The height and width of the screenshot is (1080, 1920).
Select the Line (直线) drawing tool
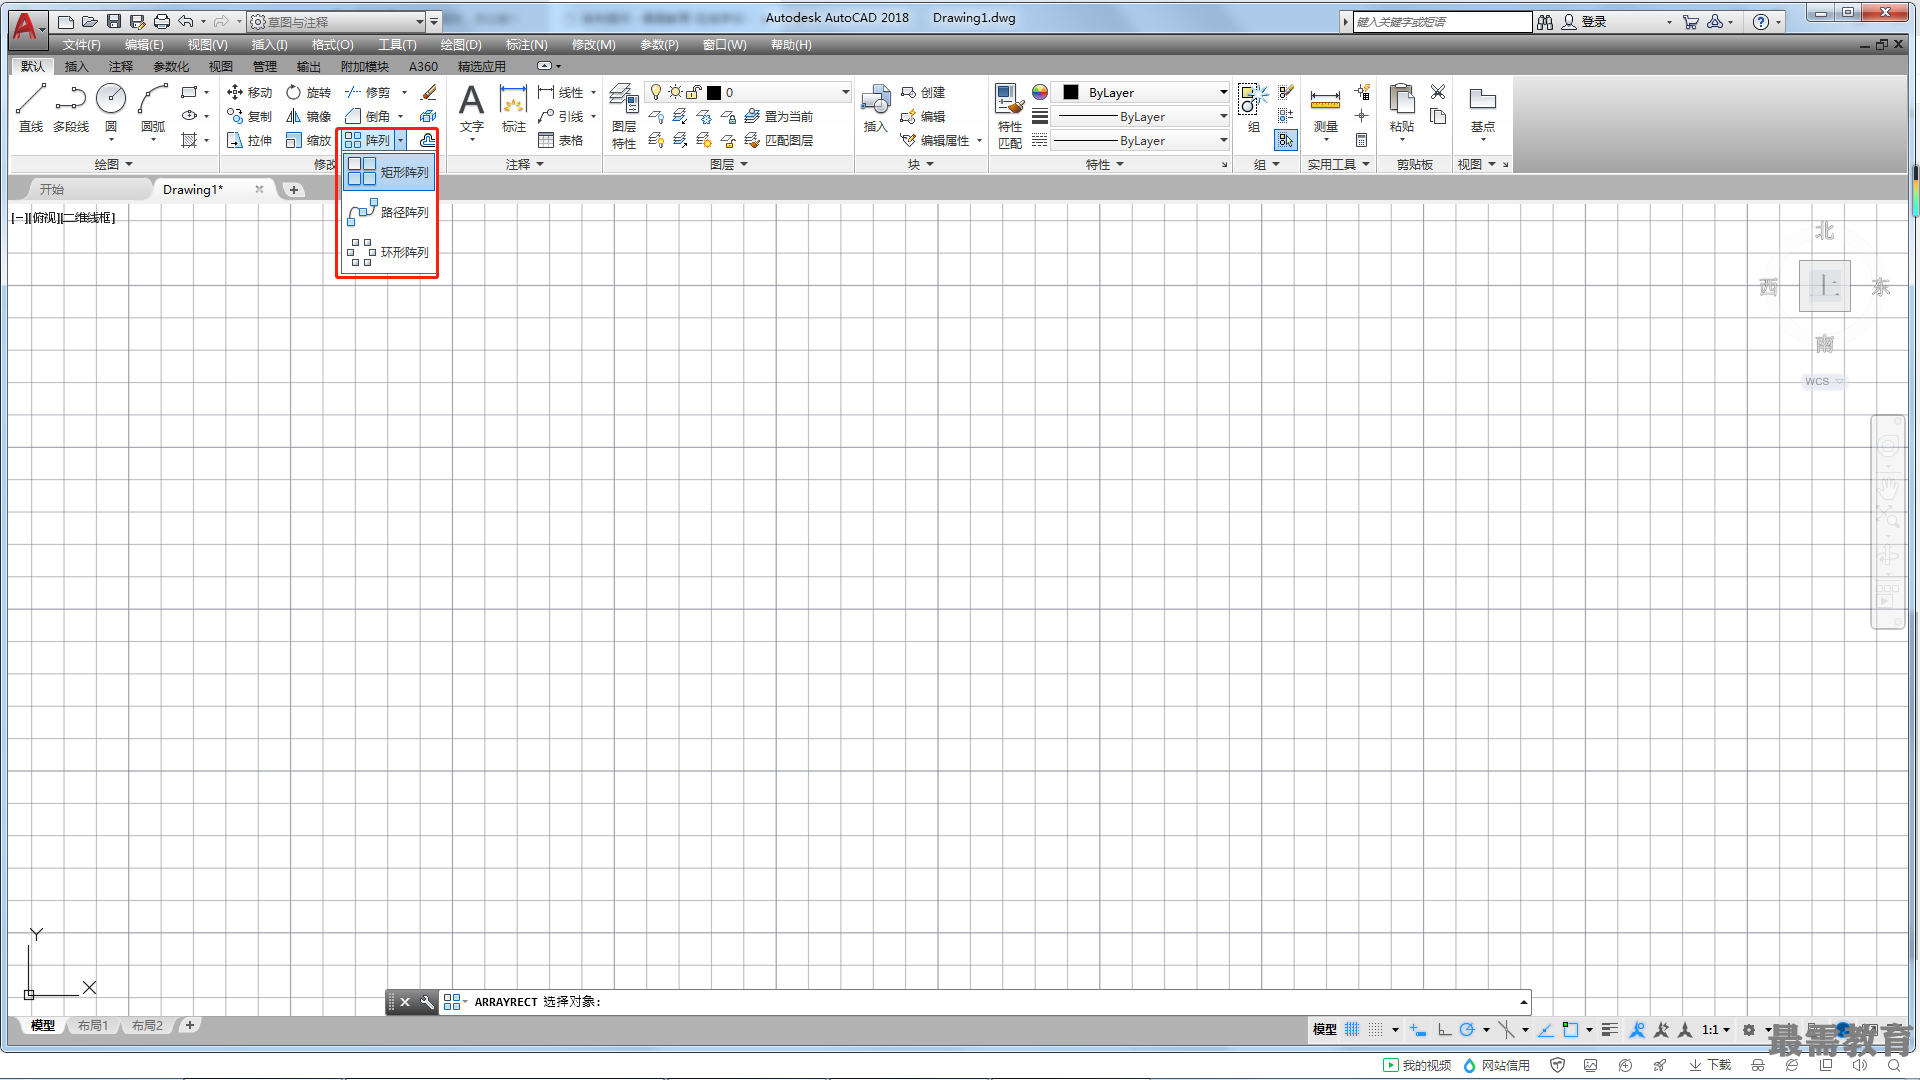click(x=30, y=107)
